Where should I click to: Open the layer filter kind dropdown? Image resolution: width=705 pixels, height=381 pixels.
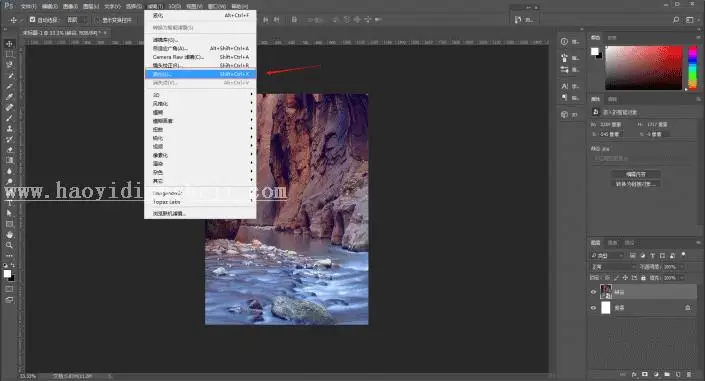pos(607,255)
